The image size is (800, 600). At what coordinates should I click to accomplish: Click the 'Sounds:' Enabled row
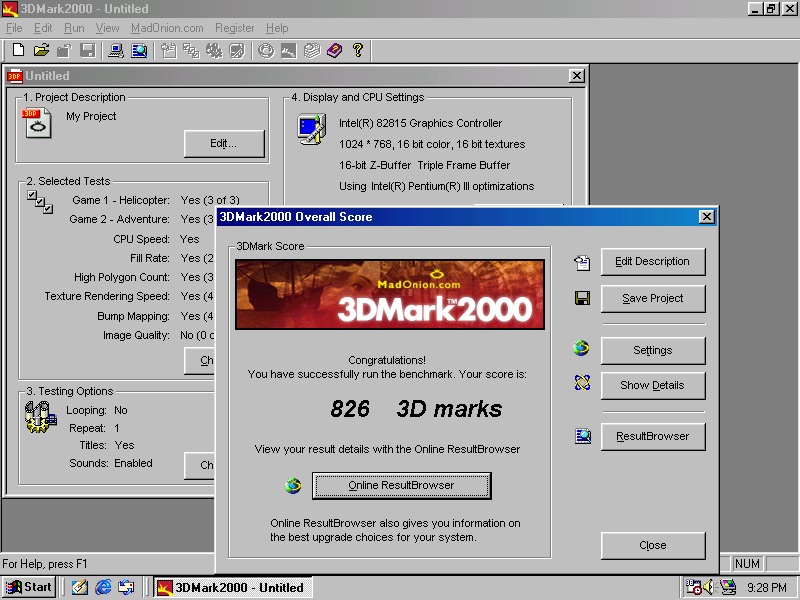click(x=111, y=463)
